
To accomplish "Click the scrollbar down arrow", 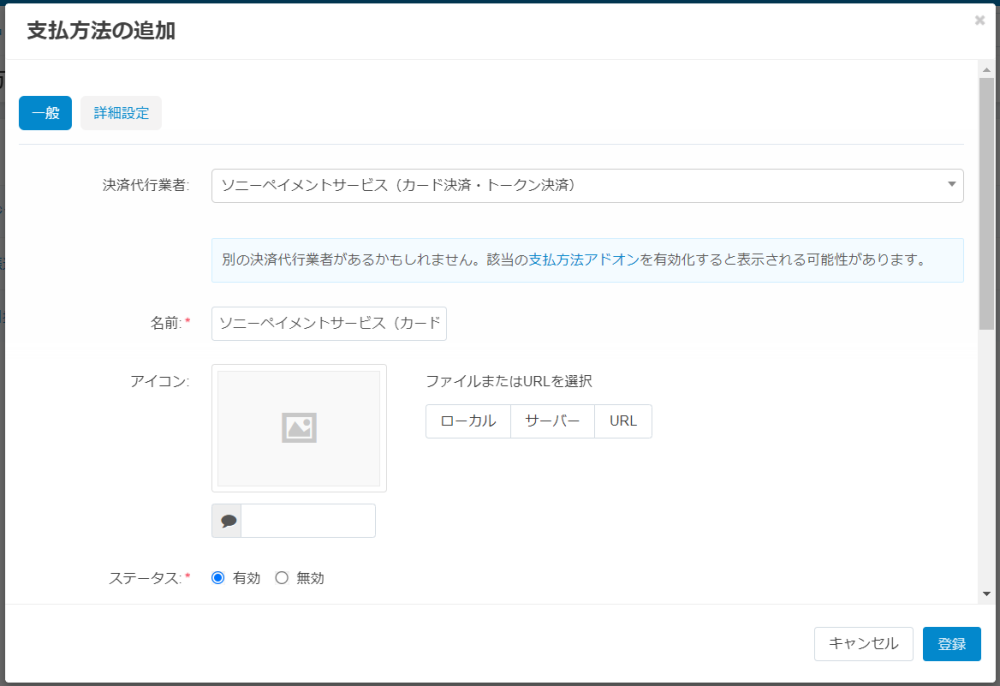I will [987, 594].
